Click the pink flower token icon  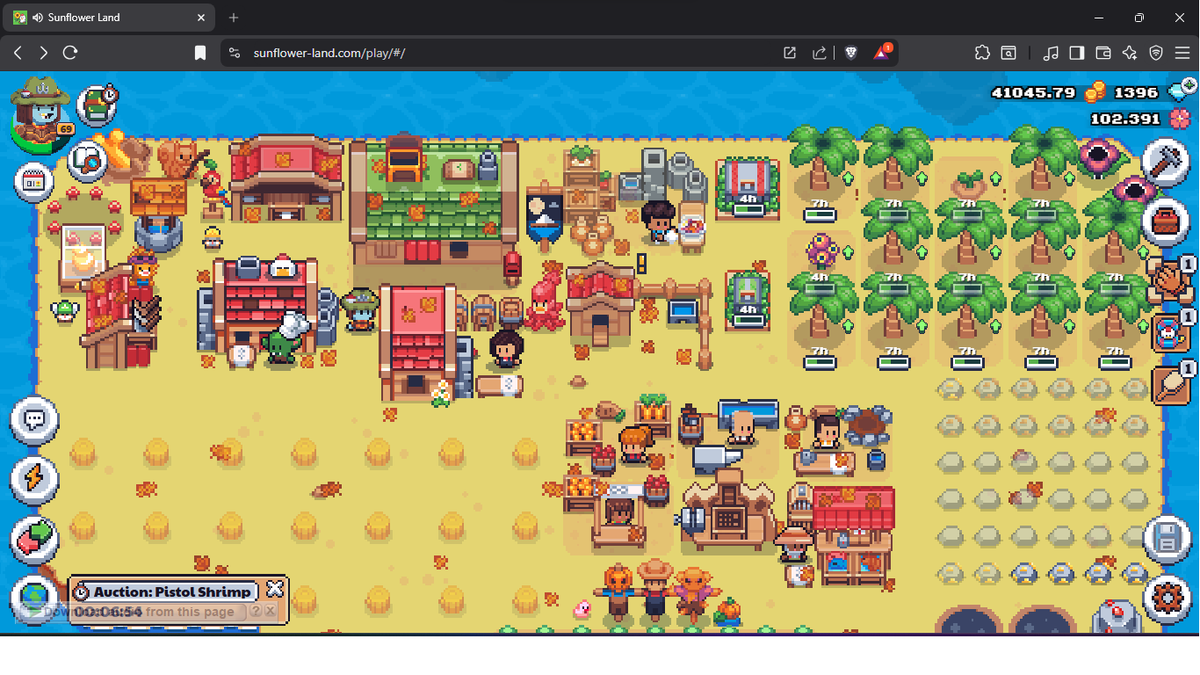pyautogui.click(x=1179, y=120)
